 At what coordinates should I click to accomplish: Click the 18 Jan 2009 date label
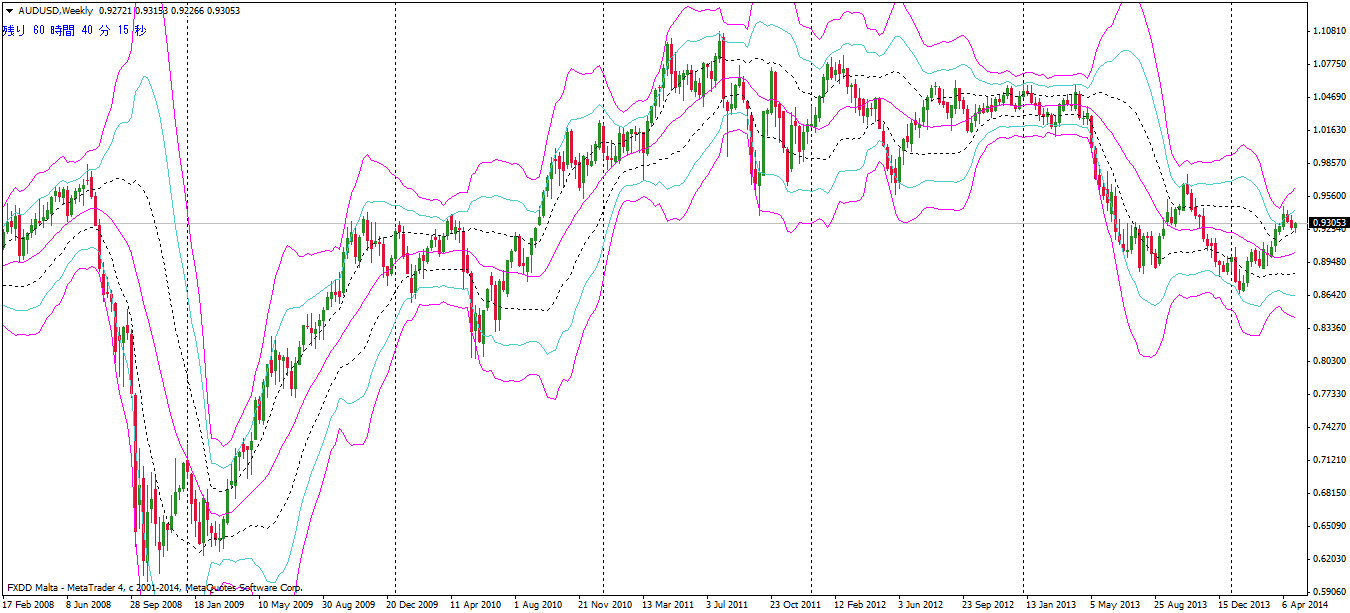pos(219,605)
